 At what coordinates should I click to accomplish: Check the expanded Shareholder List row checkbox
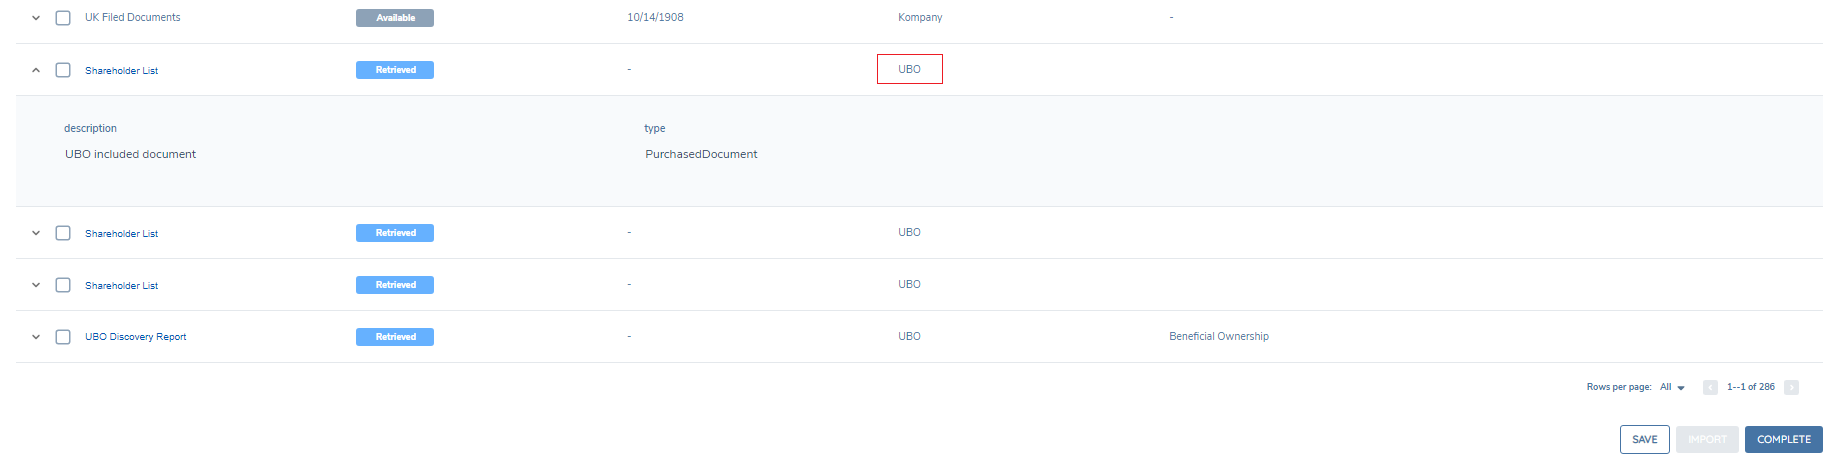point(63,70)
